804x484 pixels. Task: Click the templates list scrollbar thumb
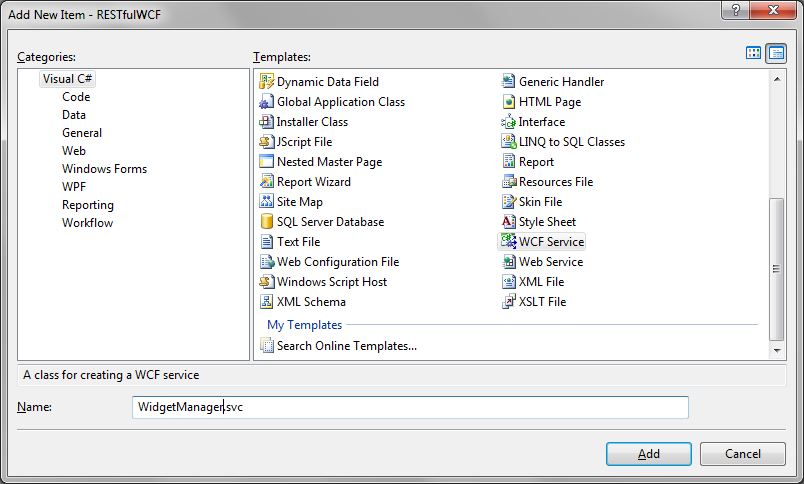[x=777, y=269]
